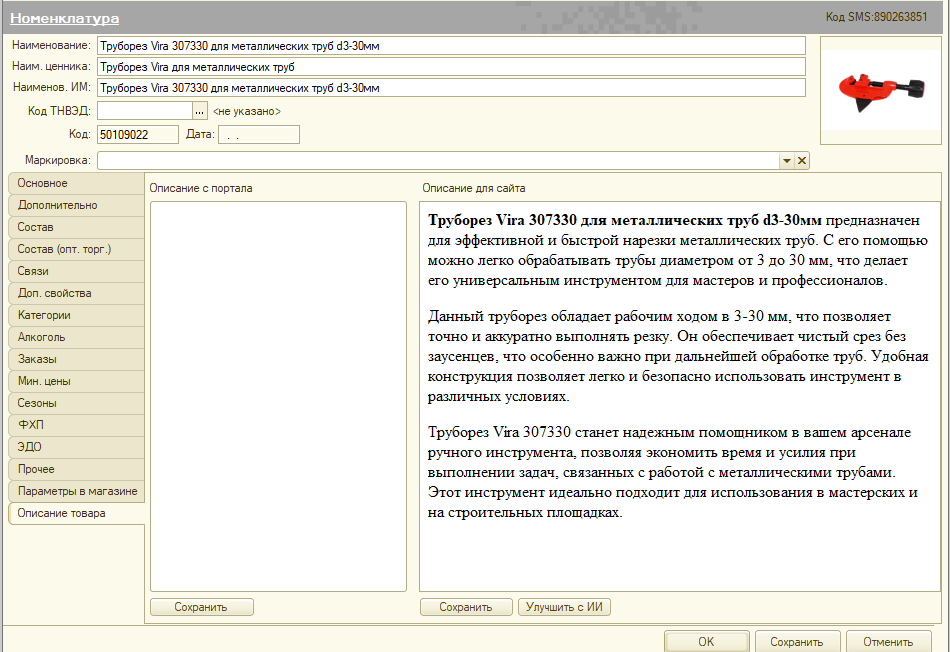Select Параметры в магазине tab
The width and height of the screenshot is (950, 652).
click(x=76, y=491)
